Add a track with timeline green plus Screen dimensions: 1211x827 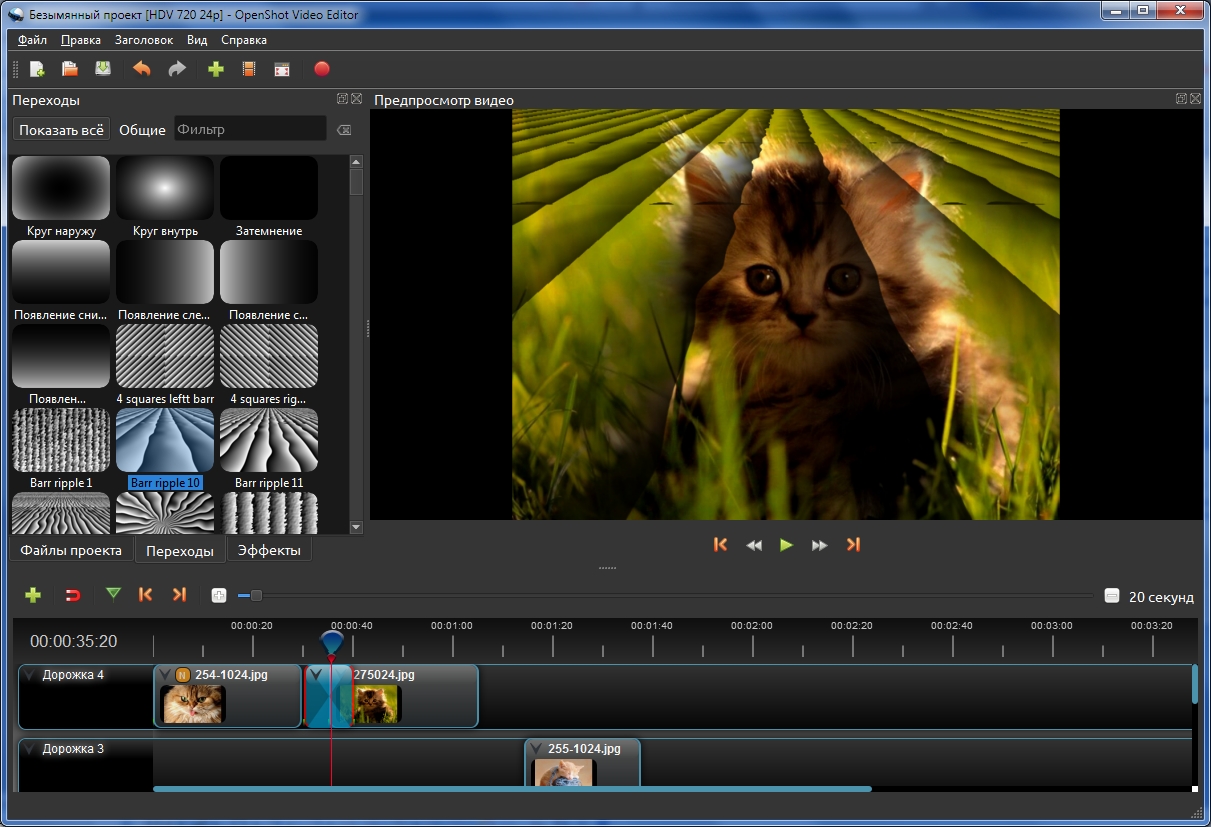pos(33,595)
